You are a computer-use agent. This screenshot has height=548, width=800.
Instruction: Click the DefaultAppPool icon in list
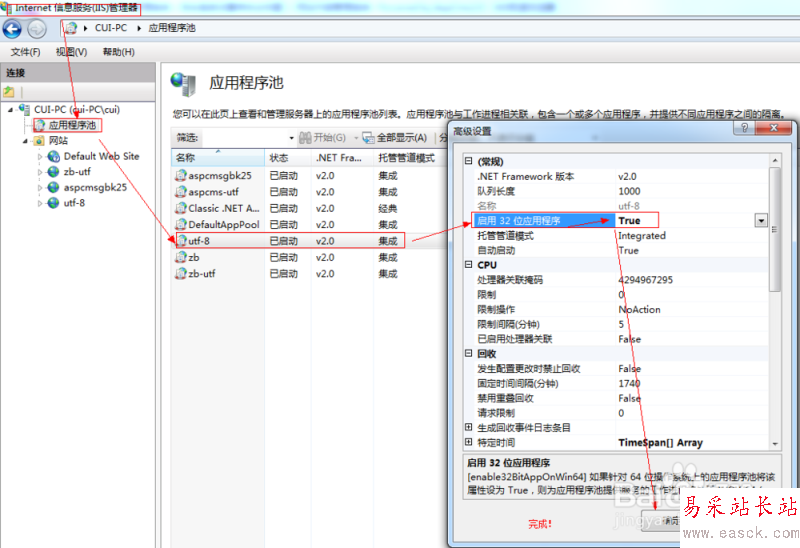[x=181, y=225]
